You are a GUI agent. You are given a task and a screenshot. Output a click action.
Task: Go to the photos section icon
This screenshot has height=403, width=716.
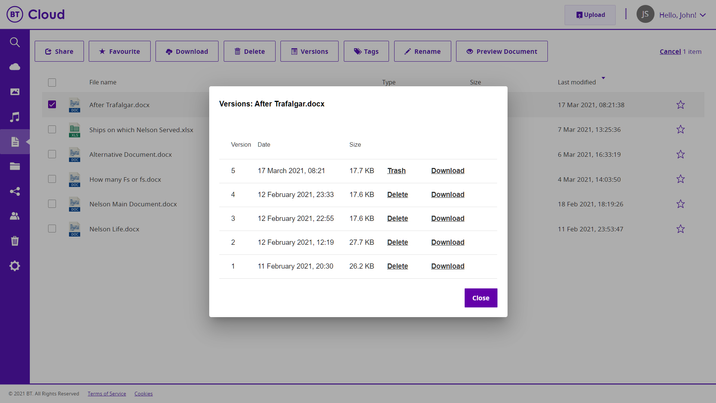pyautogui.click(x=15, y=92)
